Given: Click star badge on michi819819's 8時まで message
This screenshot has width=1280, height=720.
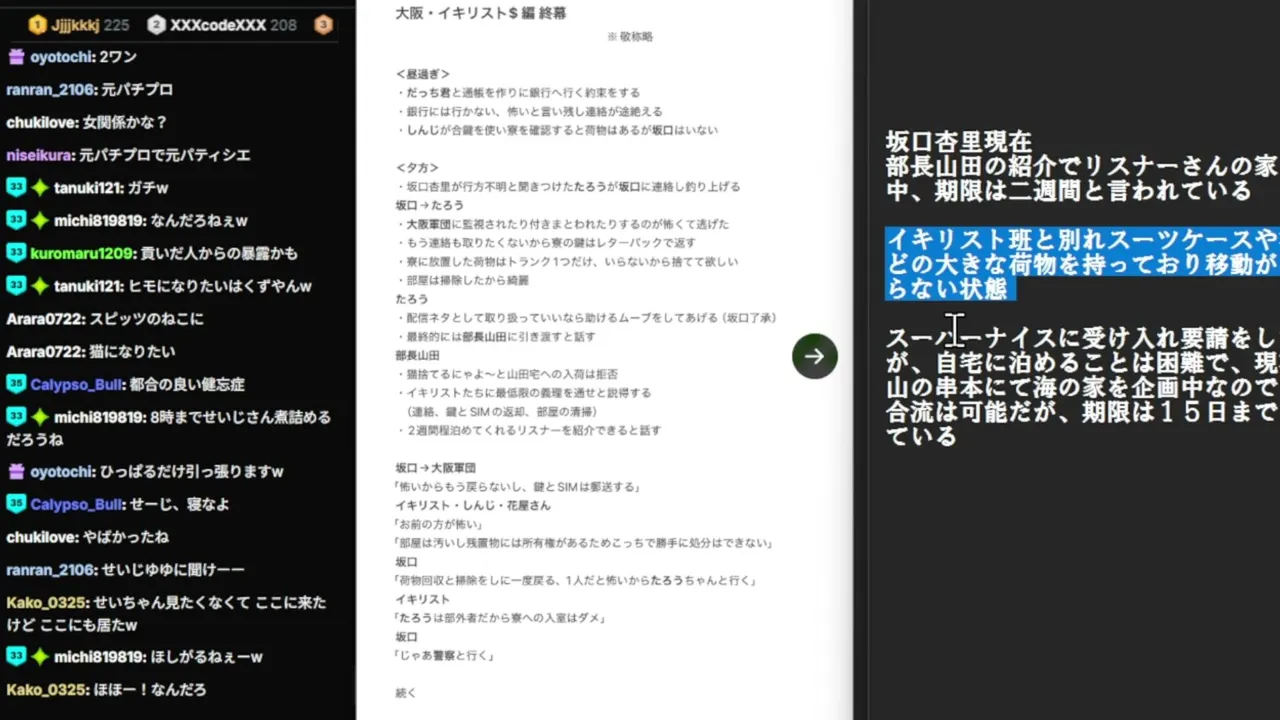Looking at the screenshot, I should point(40,417).
